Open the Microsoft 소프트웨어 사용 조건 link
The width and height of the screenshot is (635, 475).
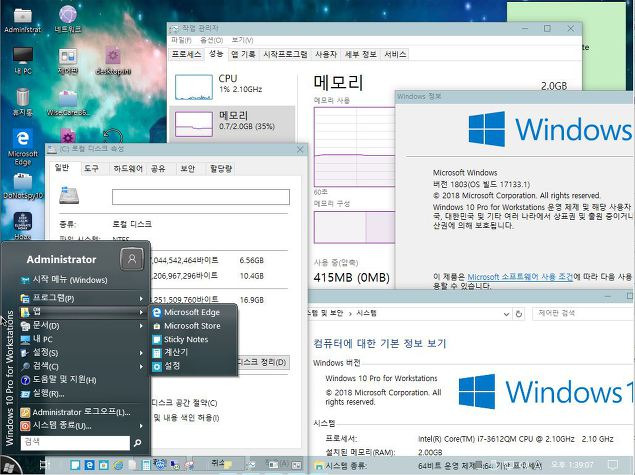520,277
